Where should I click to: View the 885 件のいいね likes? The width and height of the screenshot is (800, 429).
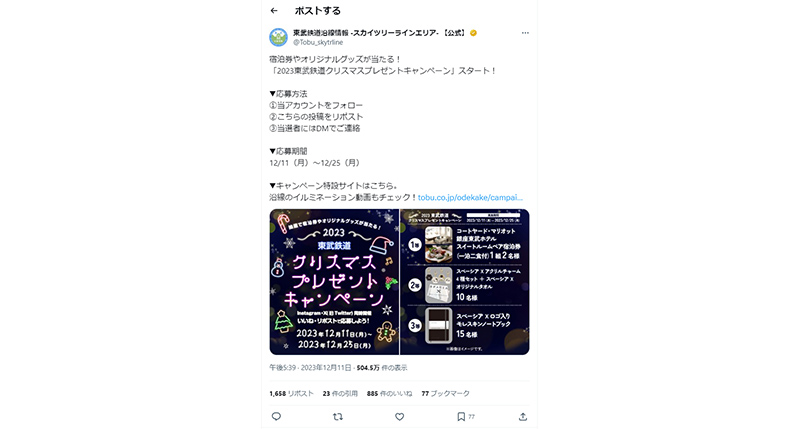[x=389, y=394]
